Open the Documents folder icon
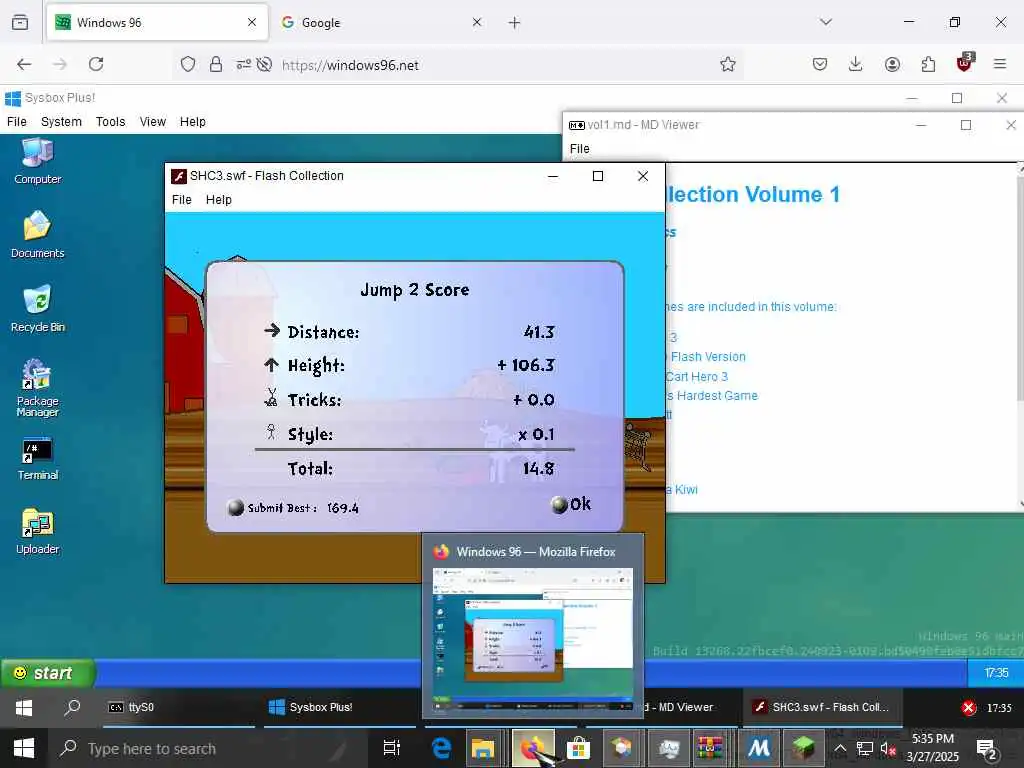1024x768 pixels. tap(37, 235)
